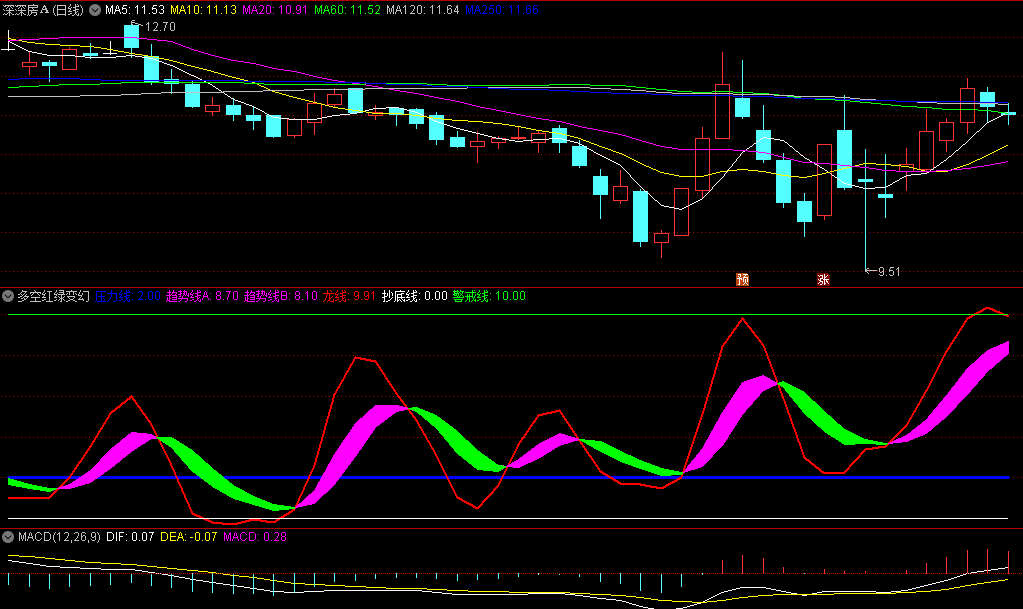Click the MACD(12,26,9) indicator name
The width and height of the screenshot is (1023, 609).
(59, 537)
